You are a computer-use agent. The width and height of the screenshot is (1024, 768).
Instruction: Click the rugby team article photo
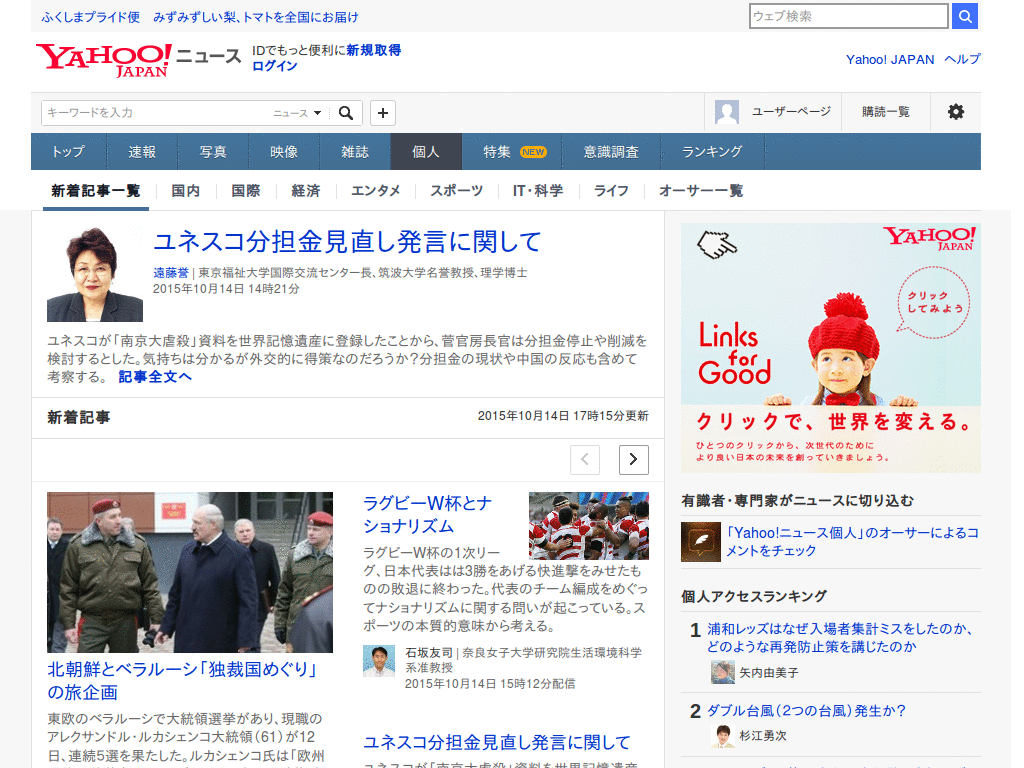point(589,526)
